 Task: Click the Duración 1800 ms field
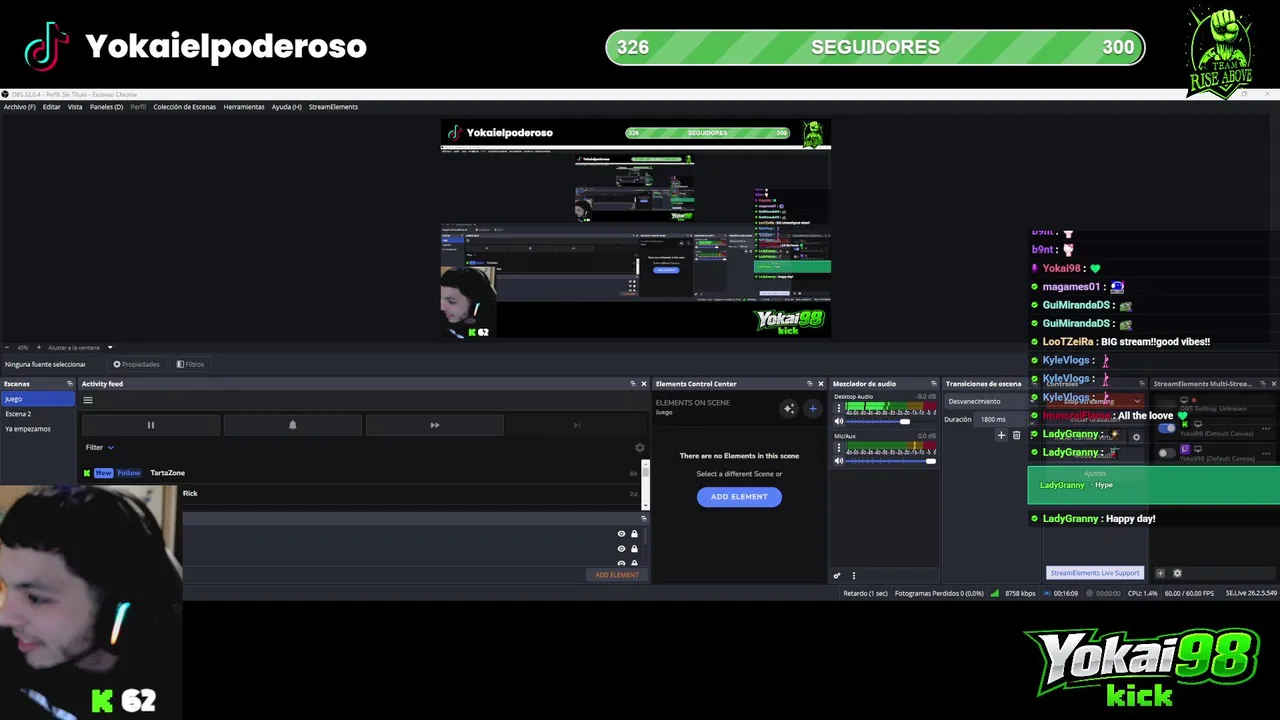click(1003, 420)
